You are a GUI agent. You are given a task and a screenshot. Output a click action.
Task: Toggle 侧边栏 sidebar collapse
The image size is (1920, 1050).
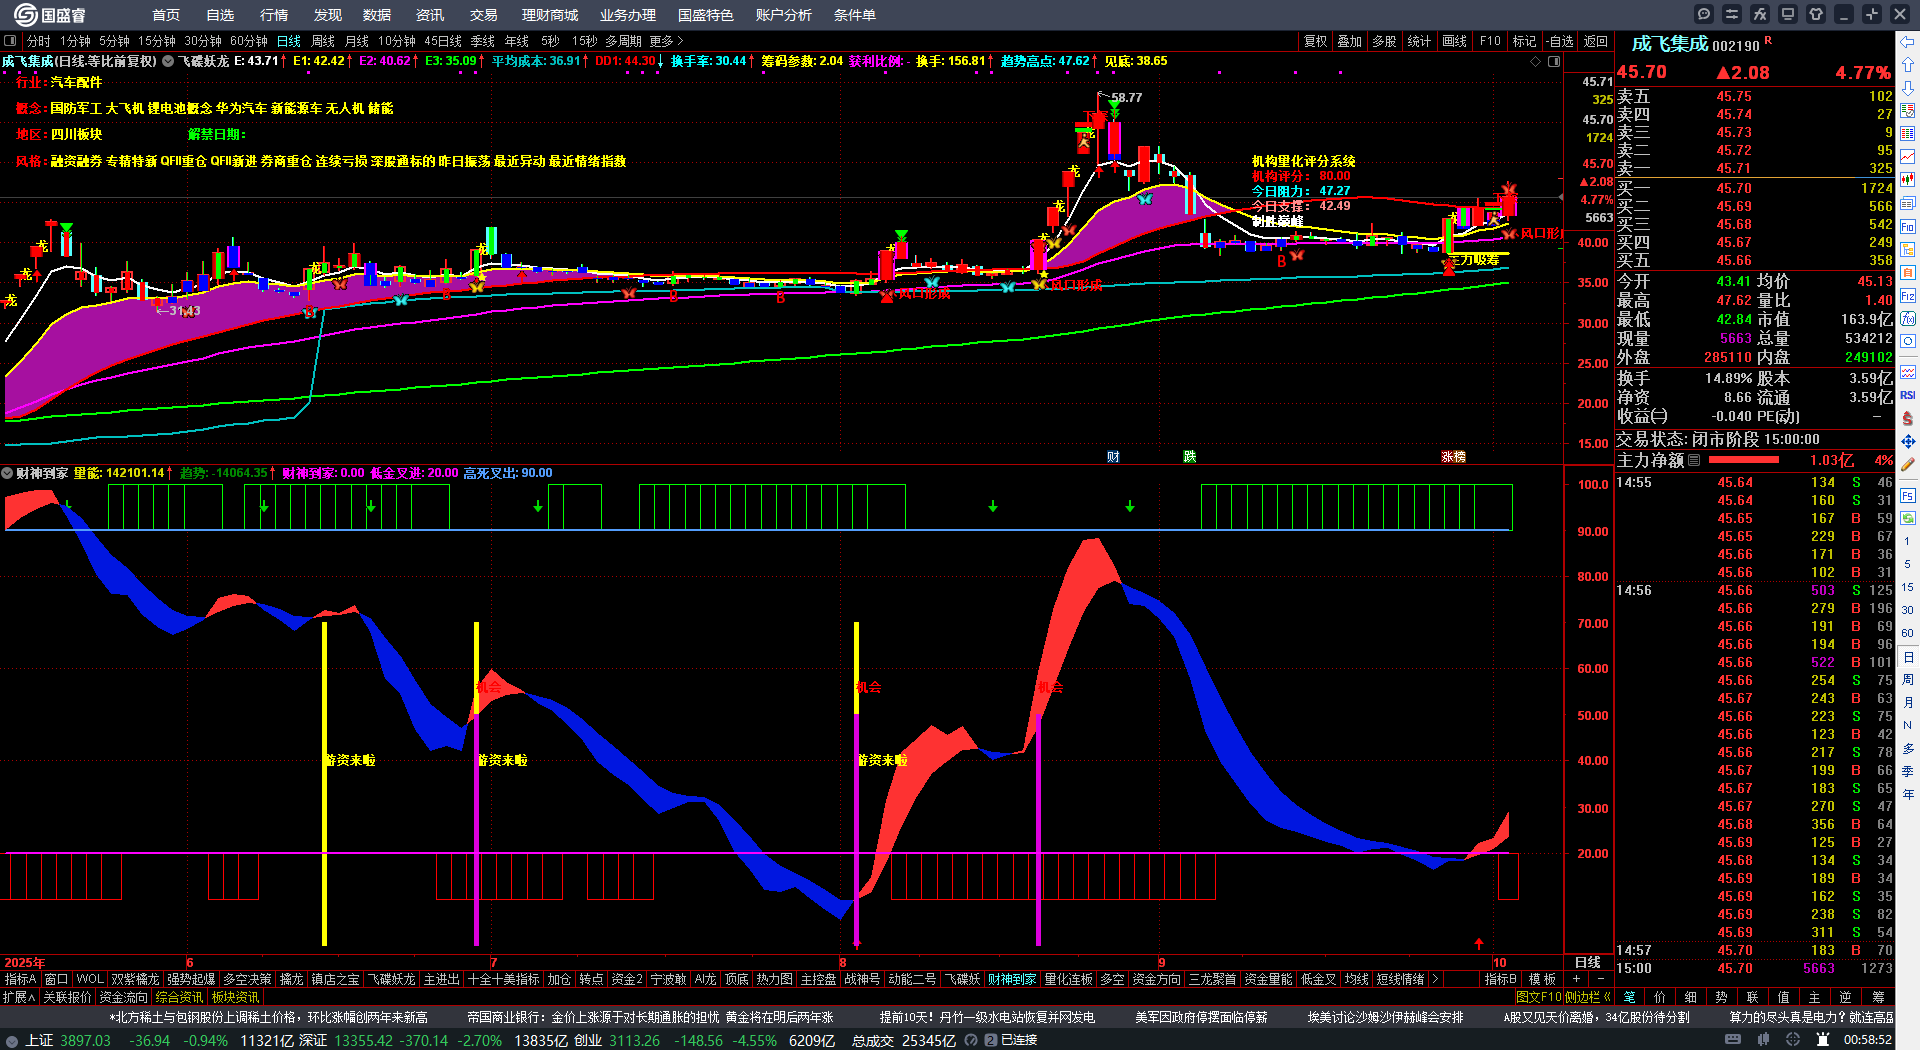tap(1587, 997)
